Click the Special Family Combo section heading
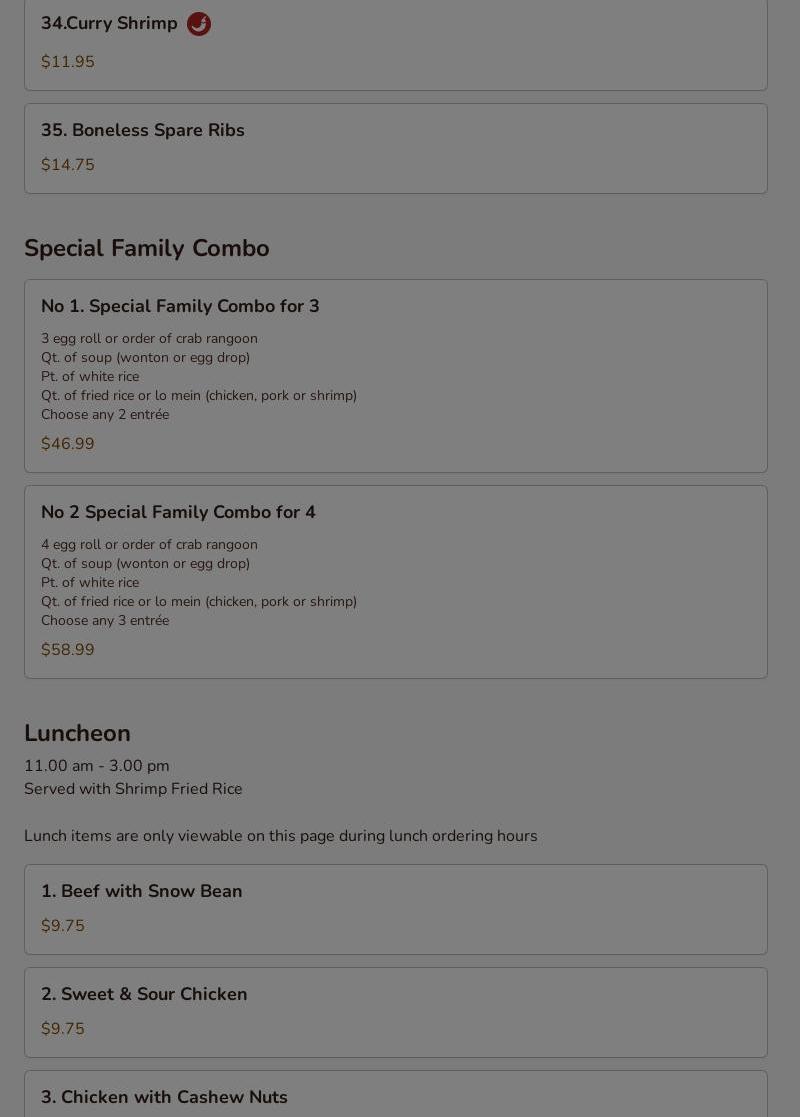 pyautogui.click(x=147, y=249)
